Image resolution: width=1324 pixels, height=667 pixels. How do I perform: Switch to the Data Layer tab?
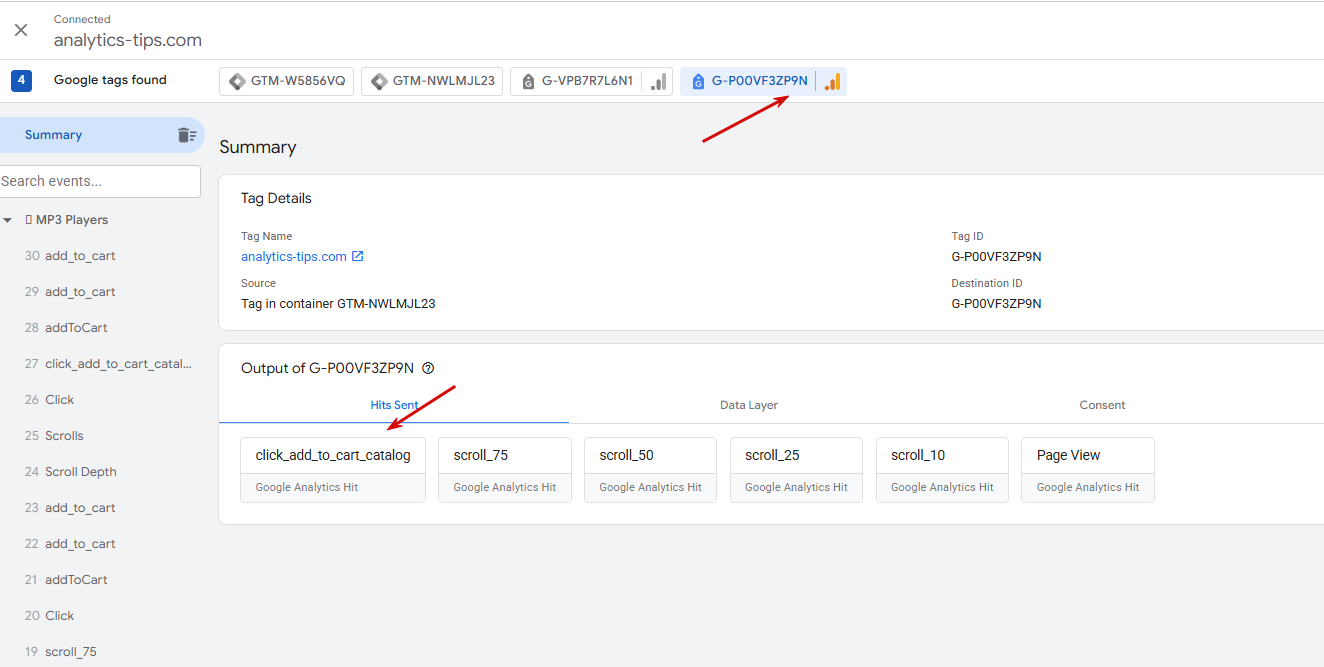coord(749,405)
